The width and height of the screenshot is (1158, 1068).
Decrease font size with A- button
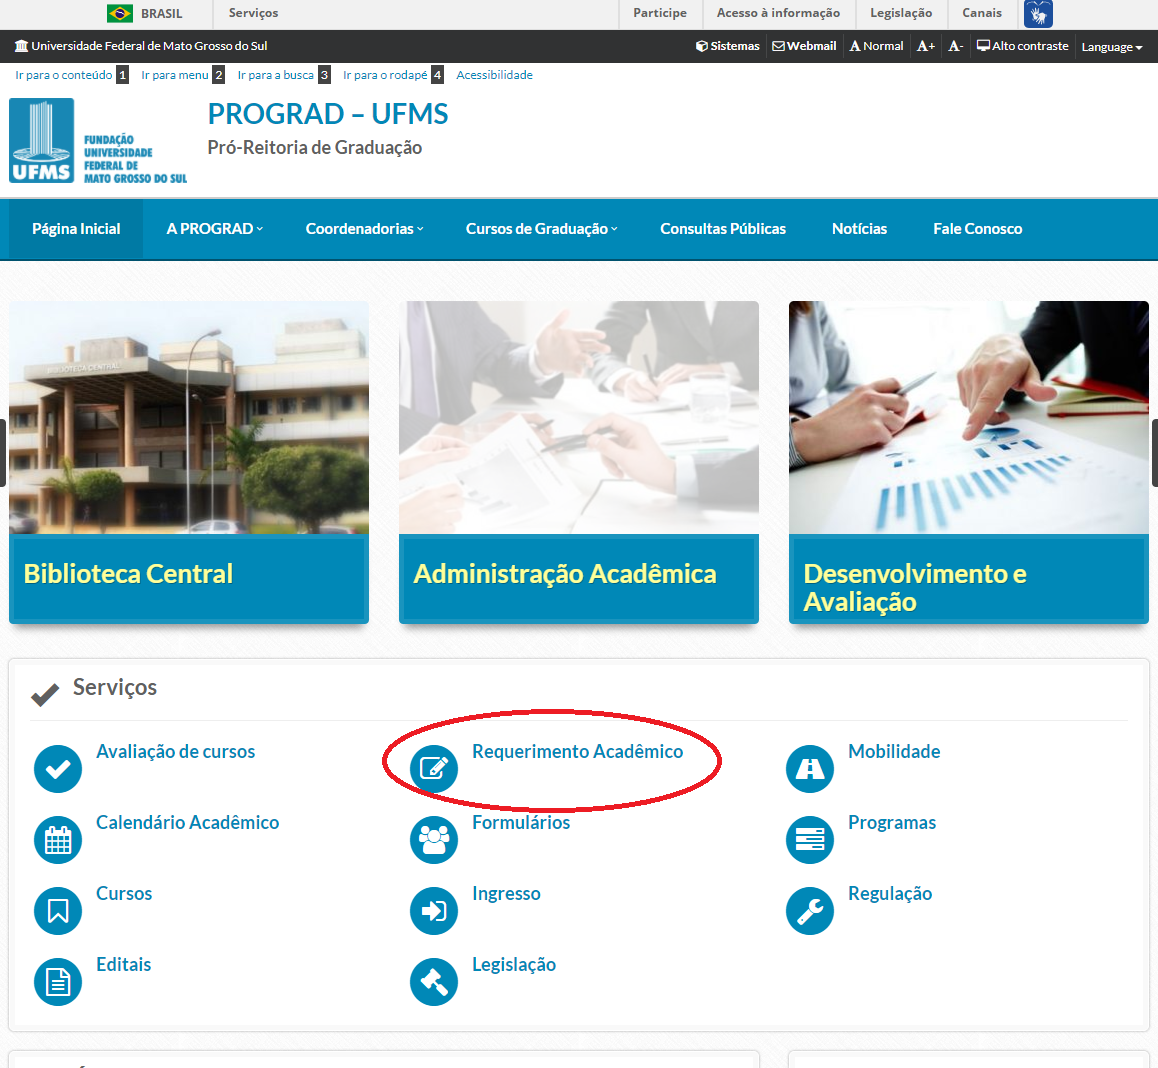pyautogui.click(x=956, y=46)
